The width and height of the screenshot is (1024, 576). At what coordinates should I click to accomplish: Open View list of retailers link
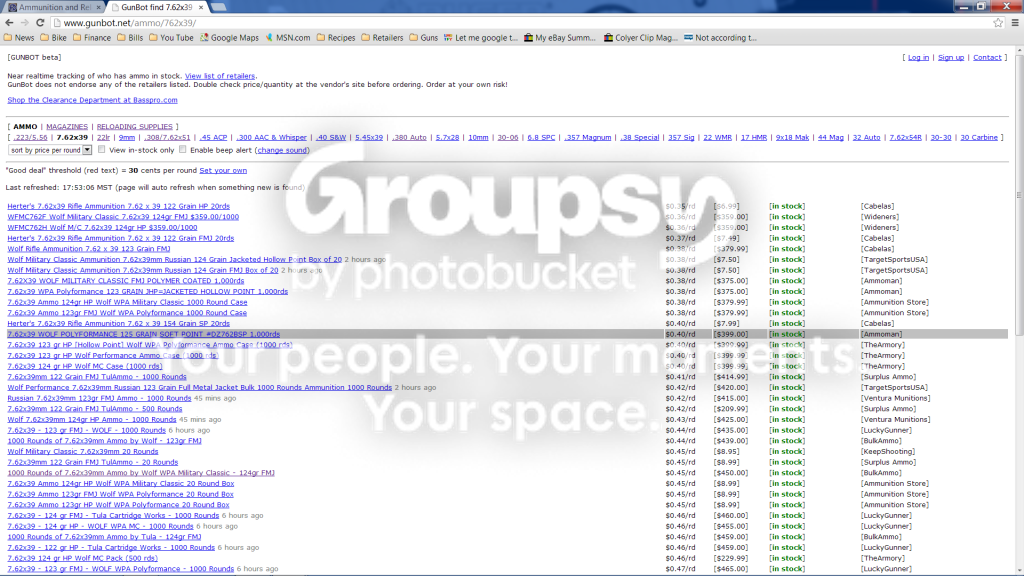pos(219,76)
